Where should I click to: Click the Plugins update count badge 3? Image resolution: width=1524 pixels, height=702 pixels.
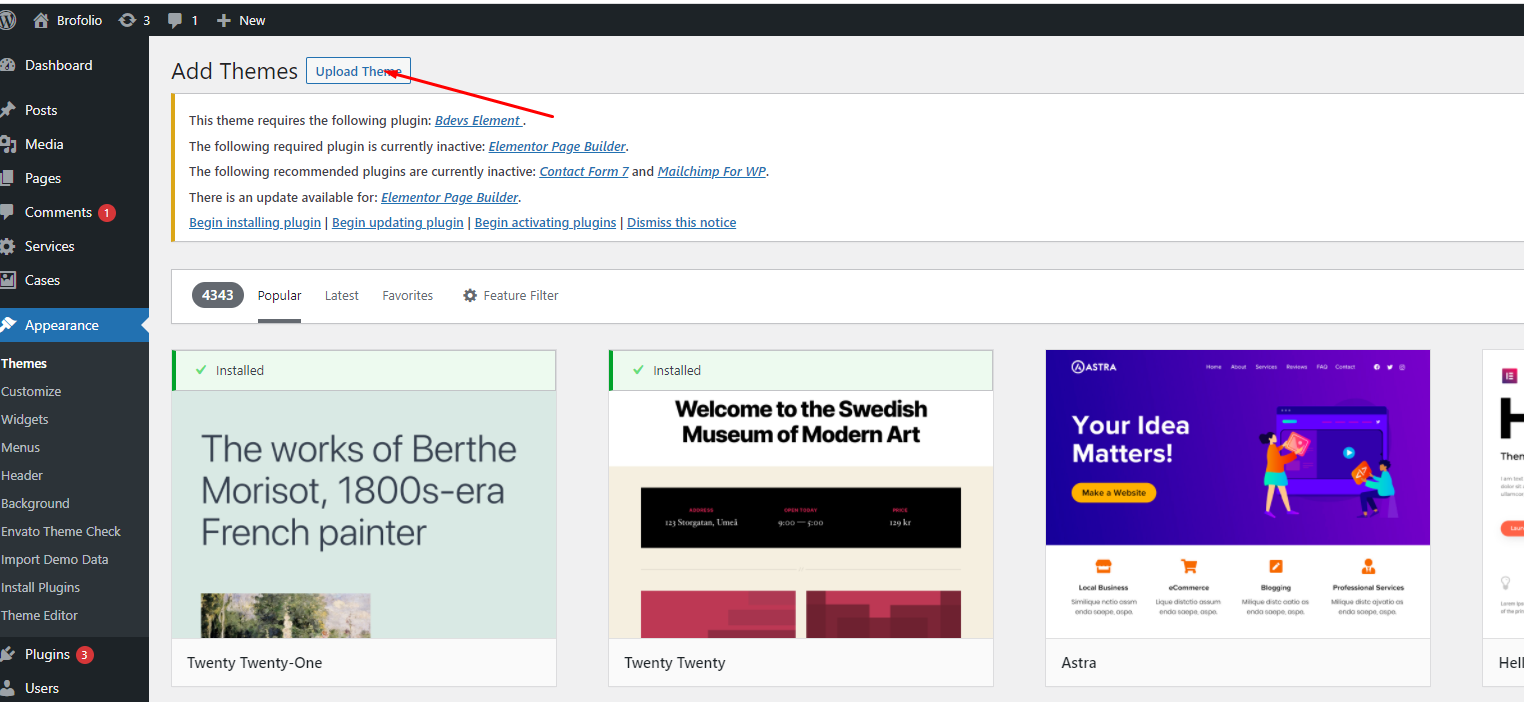[85, 655]
